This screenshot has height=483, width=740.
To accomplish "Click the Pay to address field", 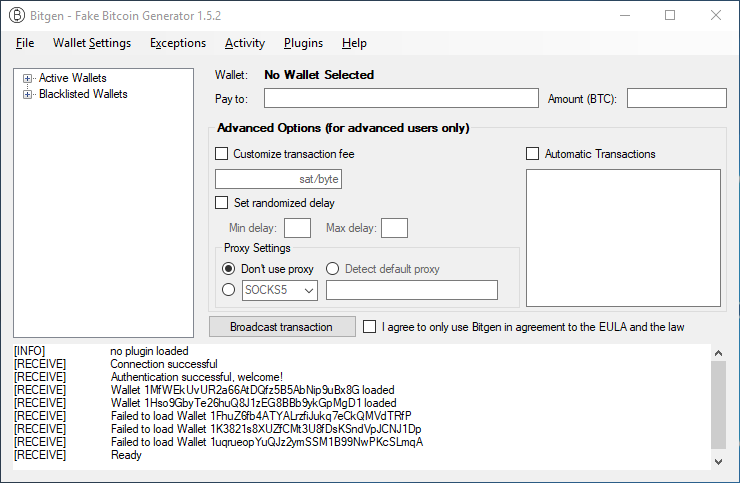I will [401, 98].
